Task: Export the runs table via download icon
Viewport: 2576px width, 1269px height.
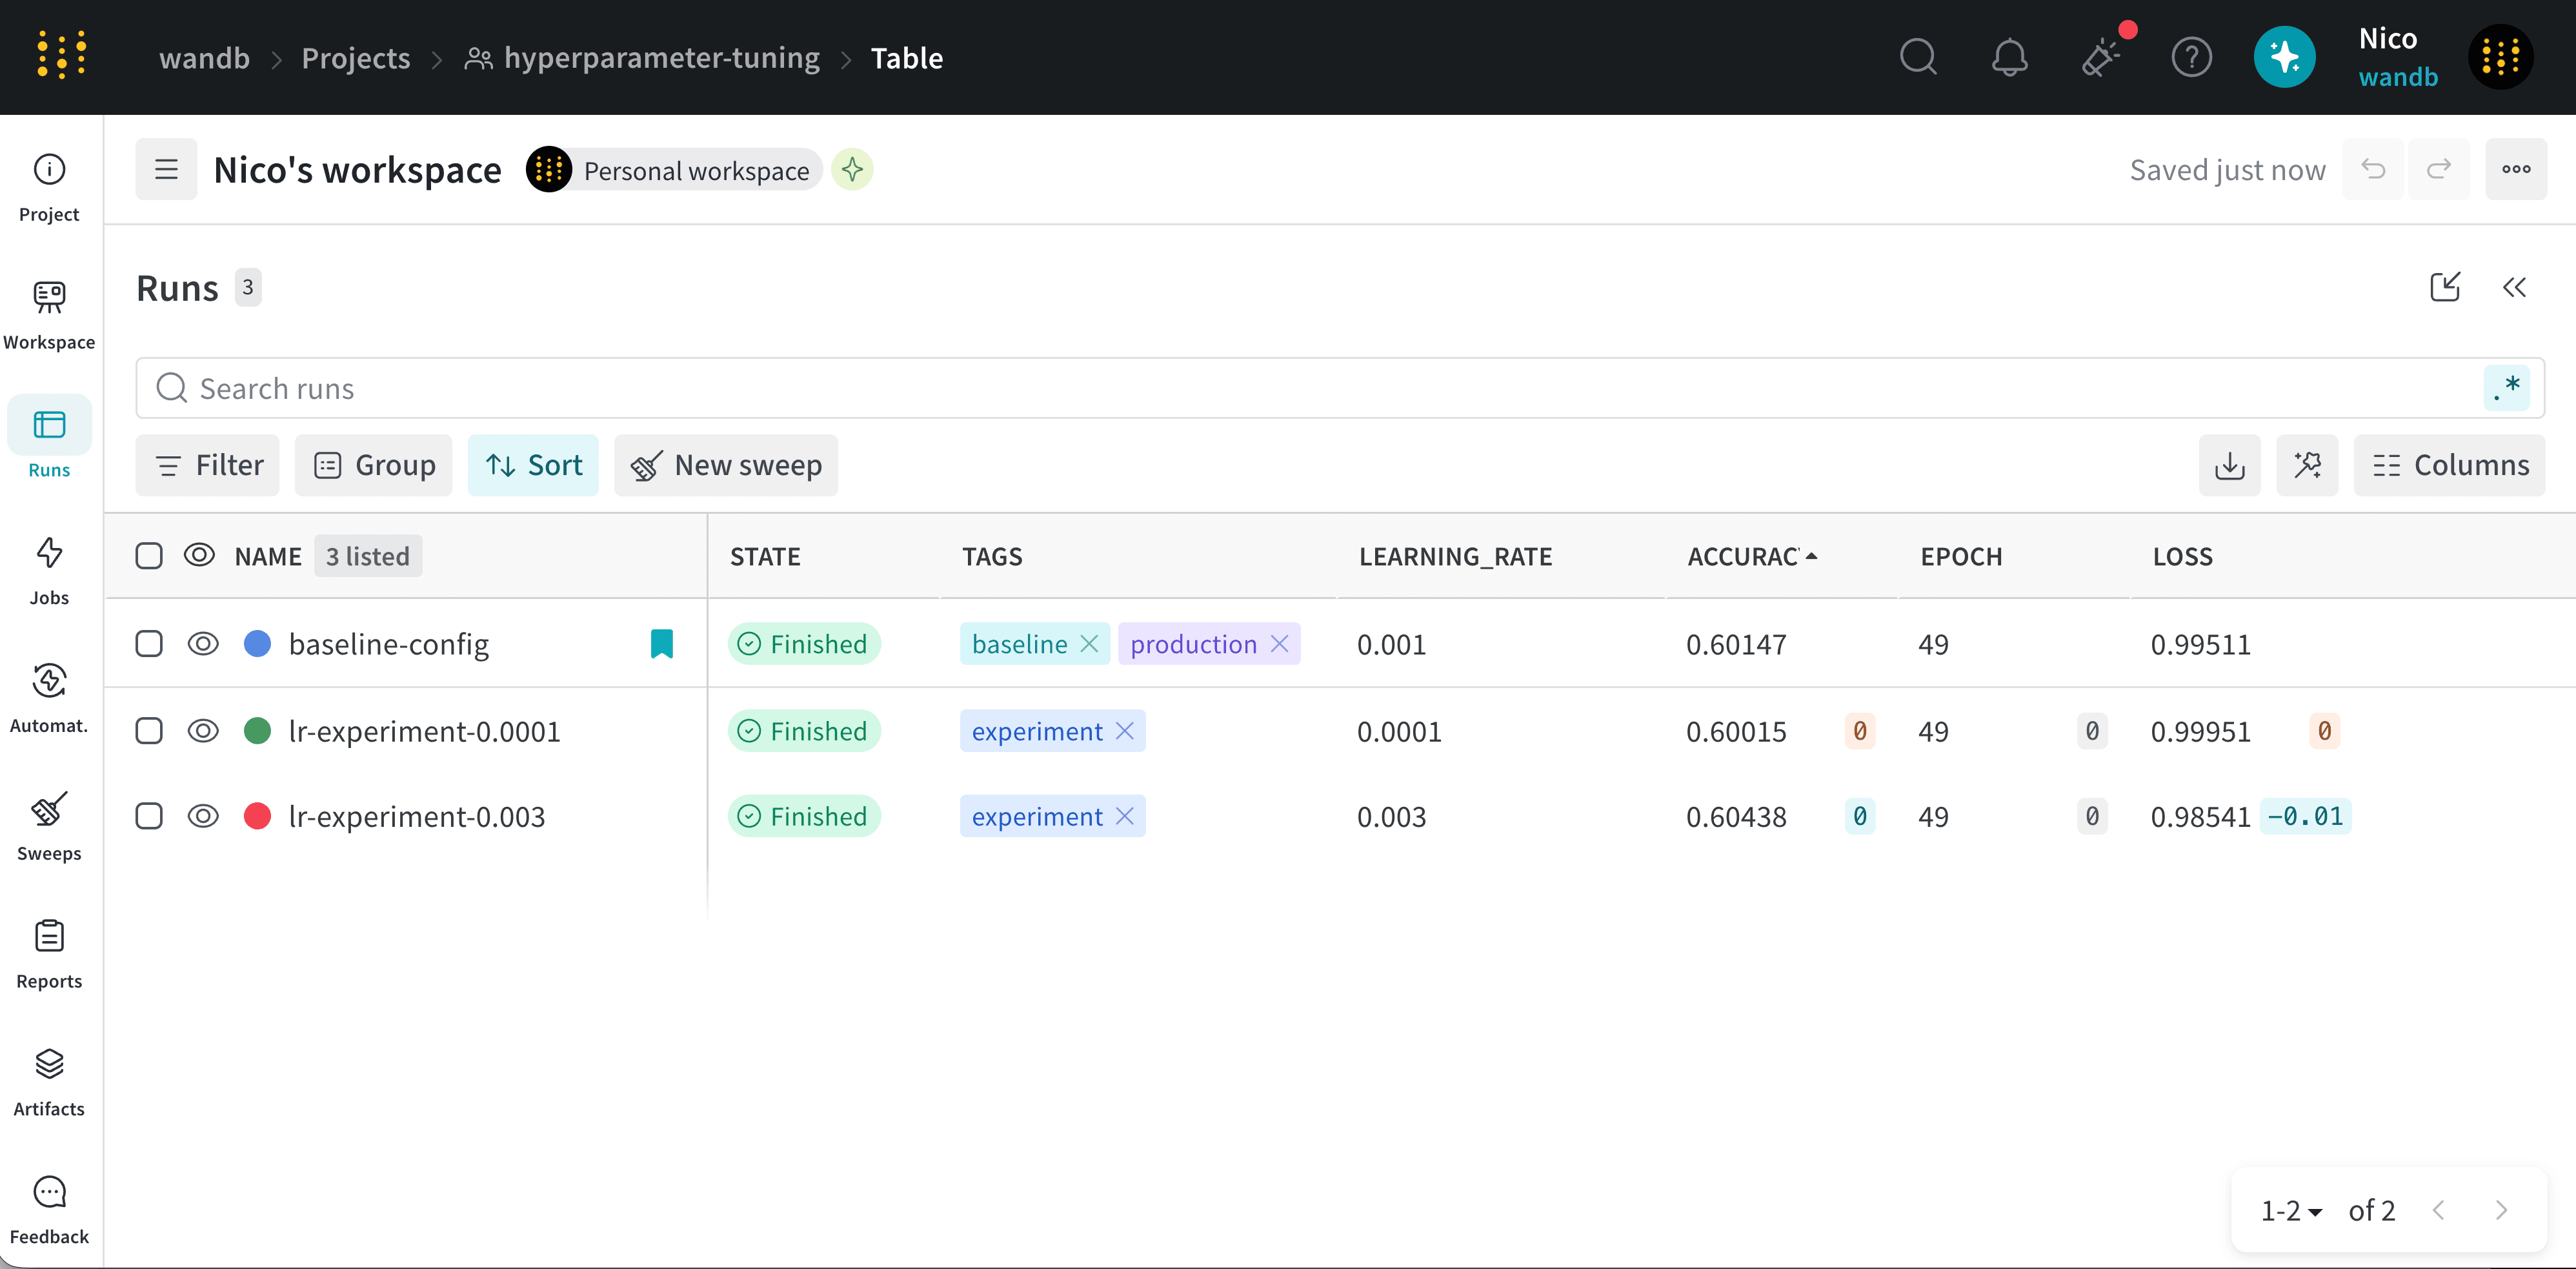Action: click(2230, 465)
